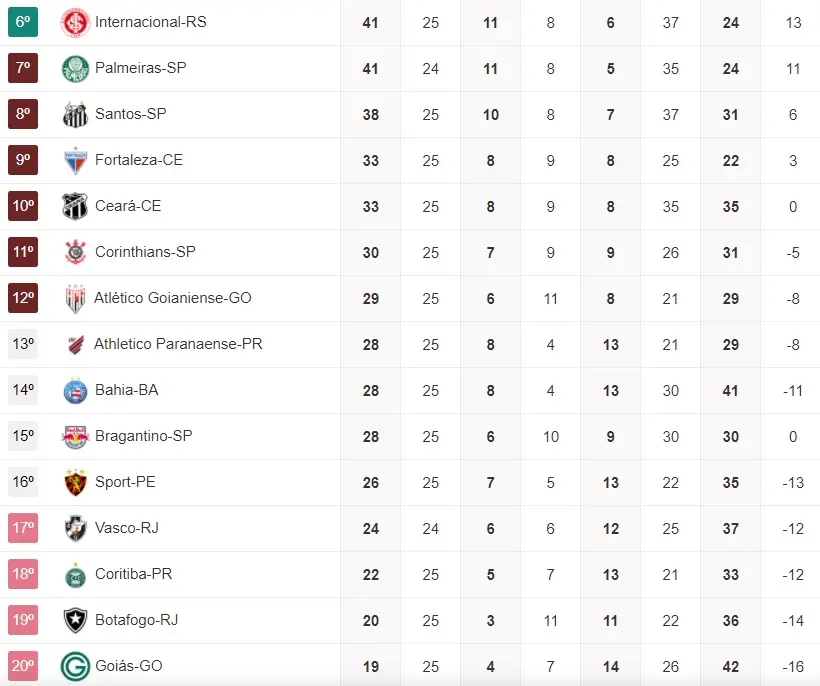Screen dimensions: 820x686
Task: Click the 20º last place badge
Action: tap(23, 666)
